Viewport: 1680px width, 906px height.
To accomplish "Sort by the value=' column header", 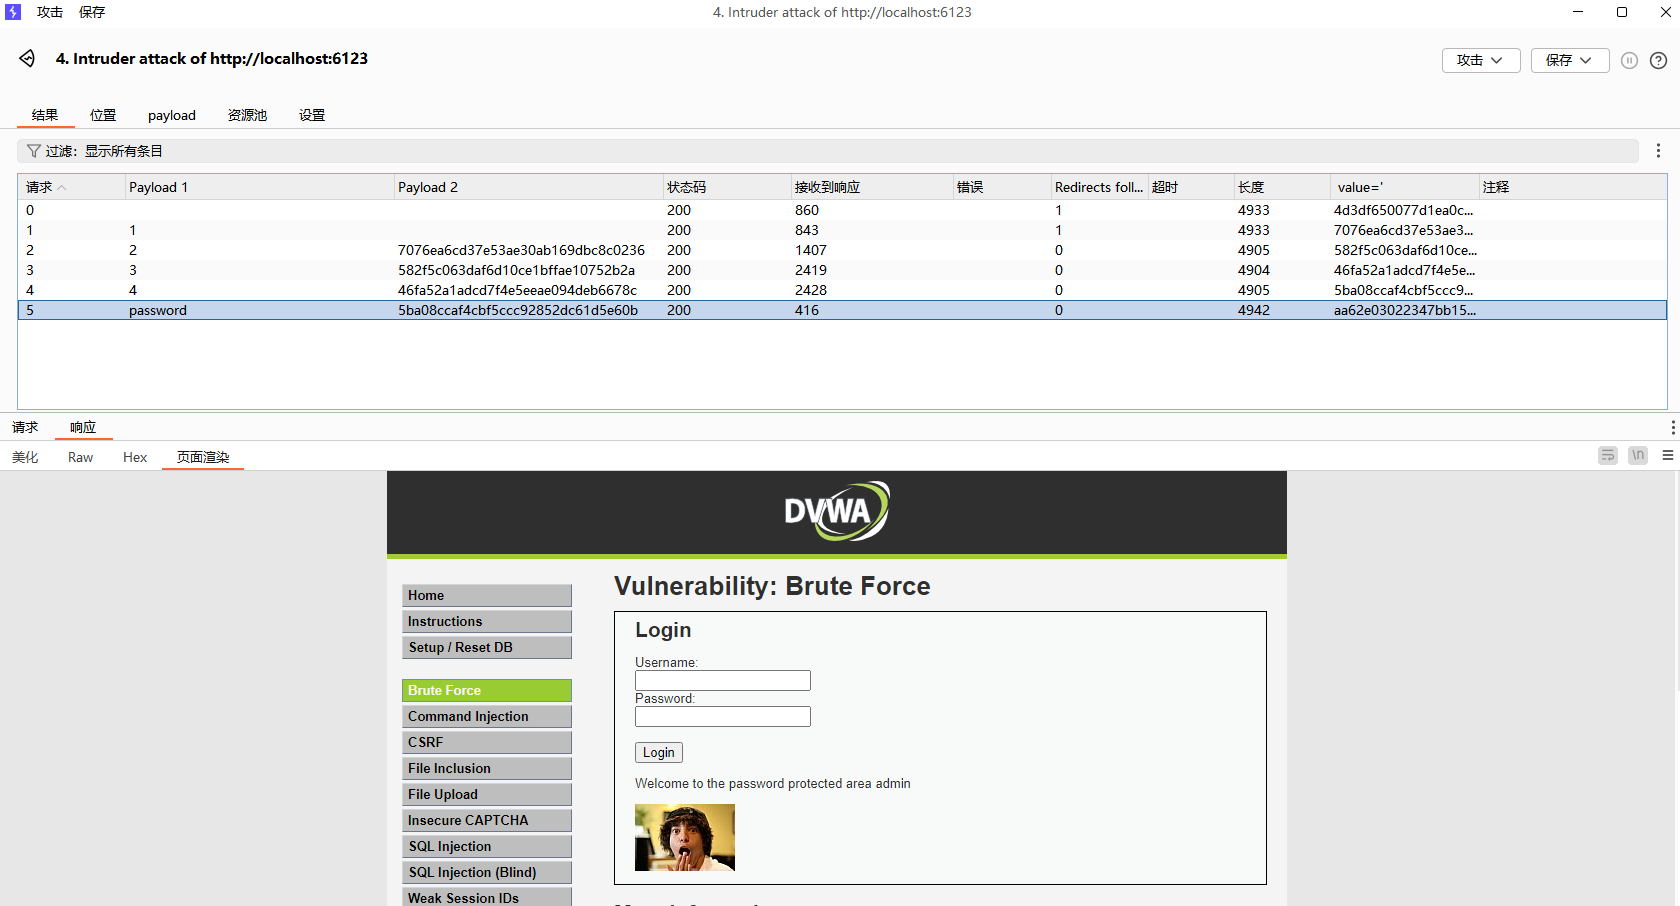I will pos(1405,187).
